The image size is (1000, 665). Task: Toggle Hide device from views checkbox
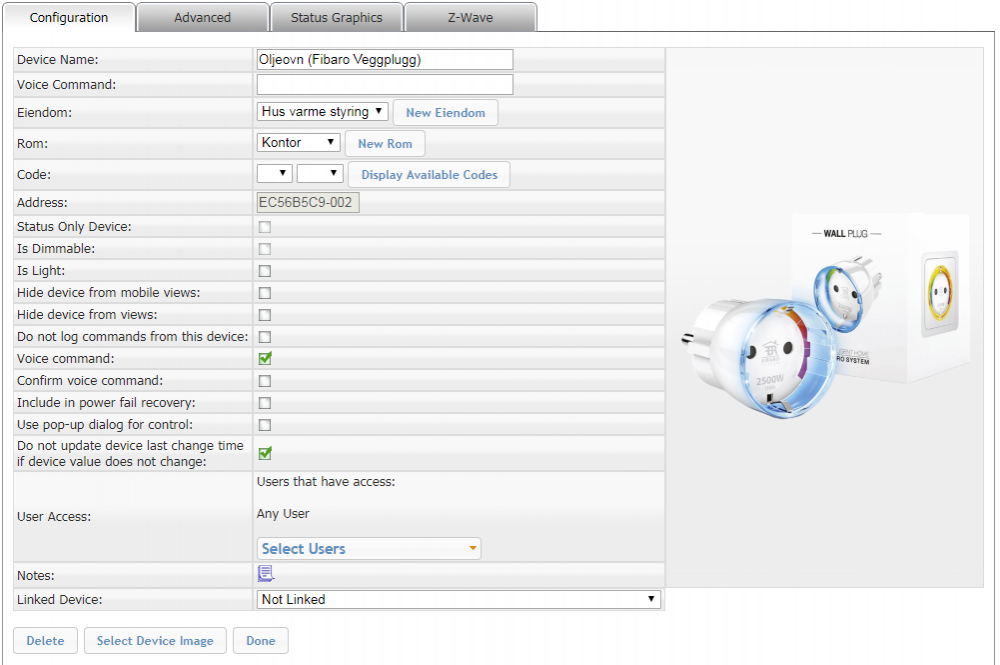265,315
